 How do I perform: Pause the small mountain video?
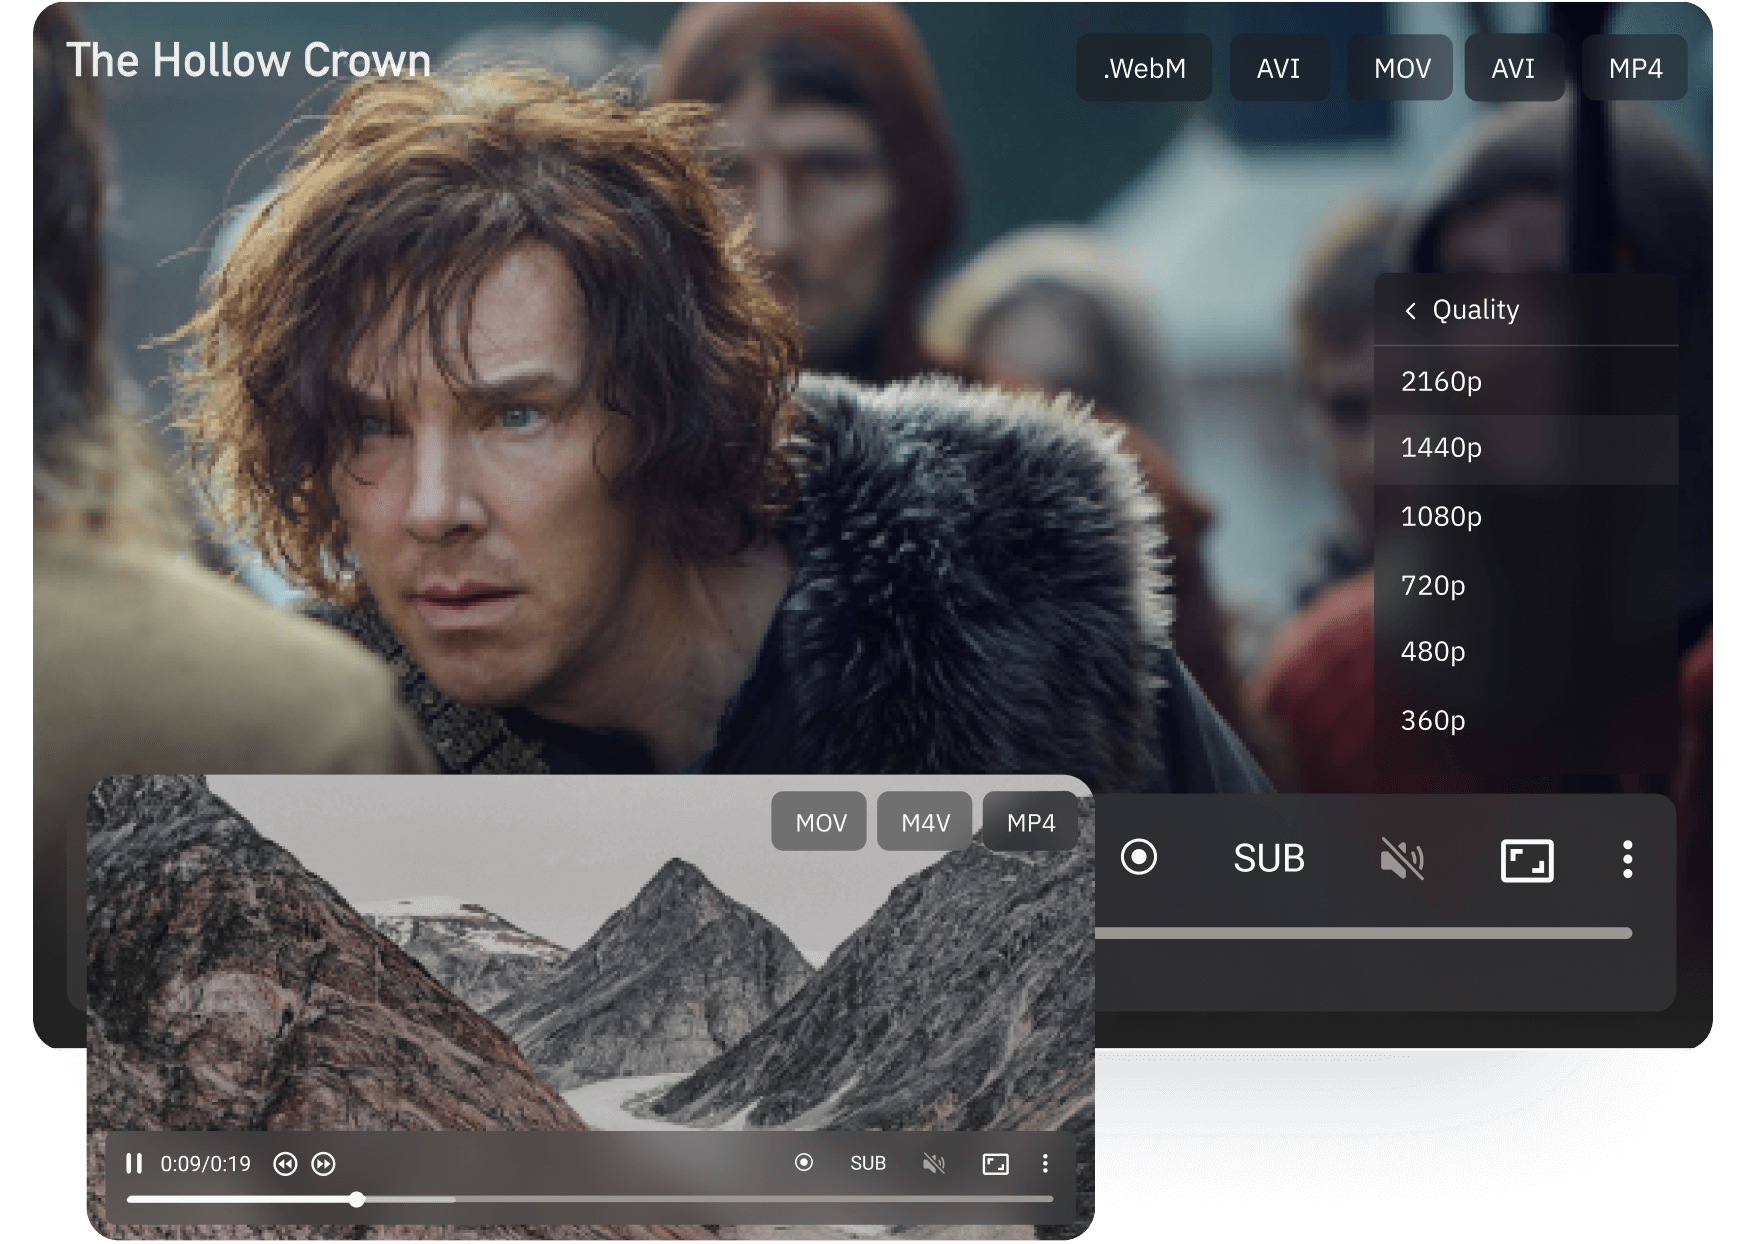click(134, 1163)
